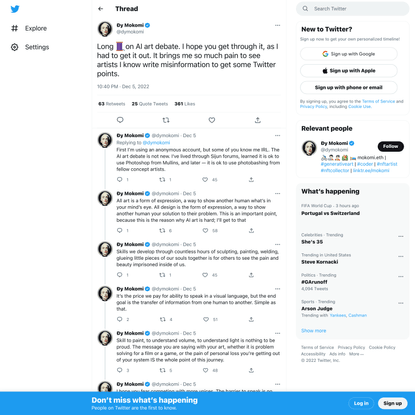Focus the Search Twitter field
The width and height of the screenshot is (415, 415).
[353, 9]
